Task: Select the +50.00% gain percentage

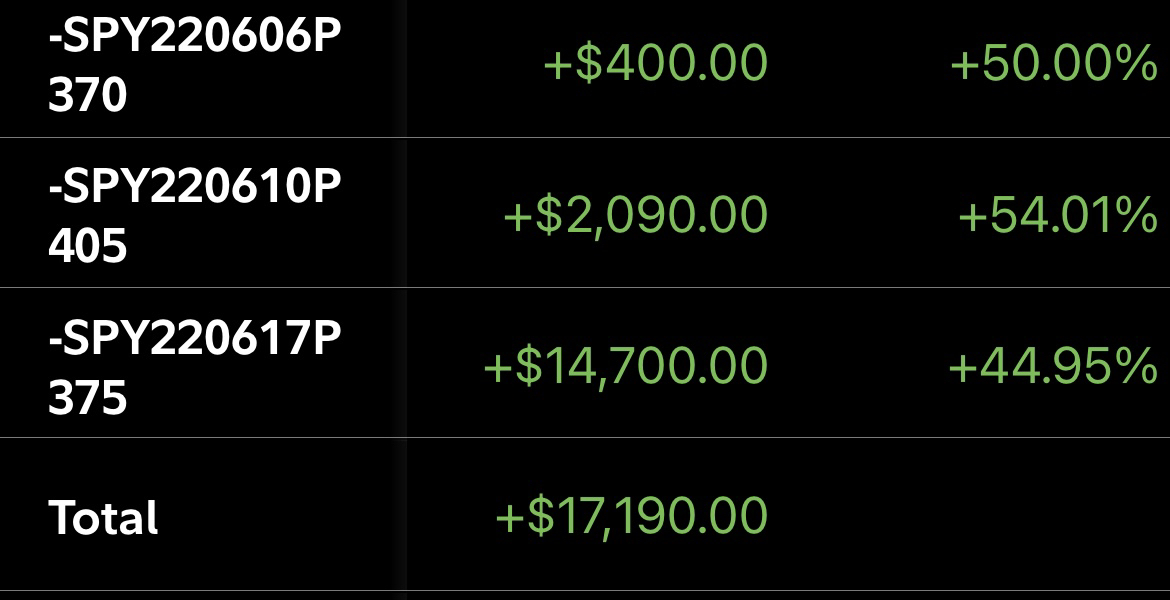Action: point(1053,64)
